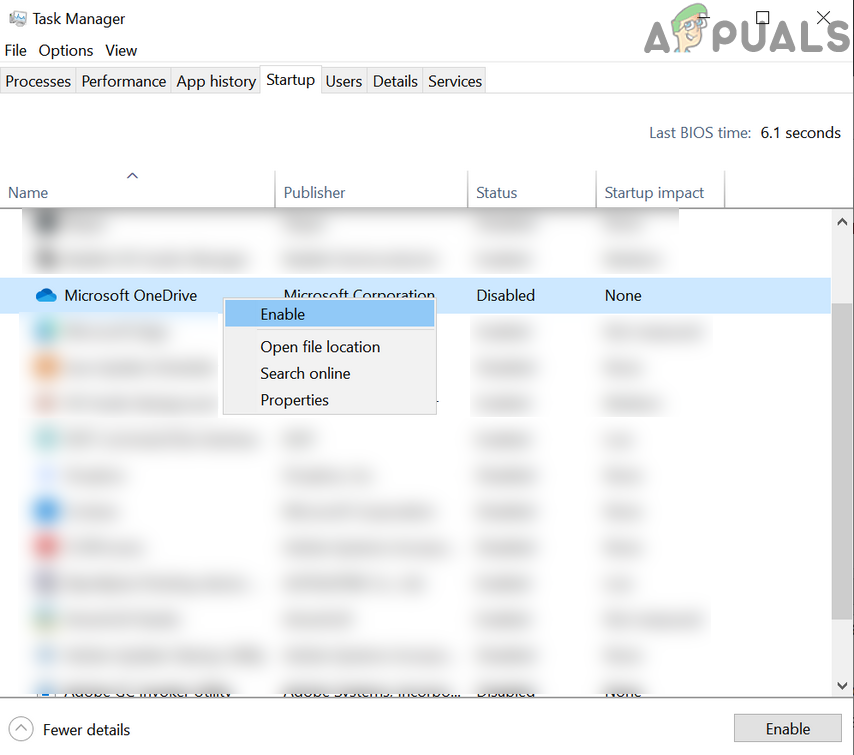This screenshot has width=854, height=755.
Task: Switch to the Services tab
Action: tap(455, 81)
